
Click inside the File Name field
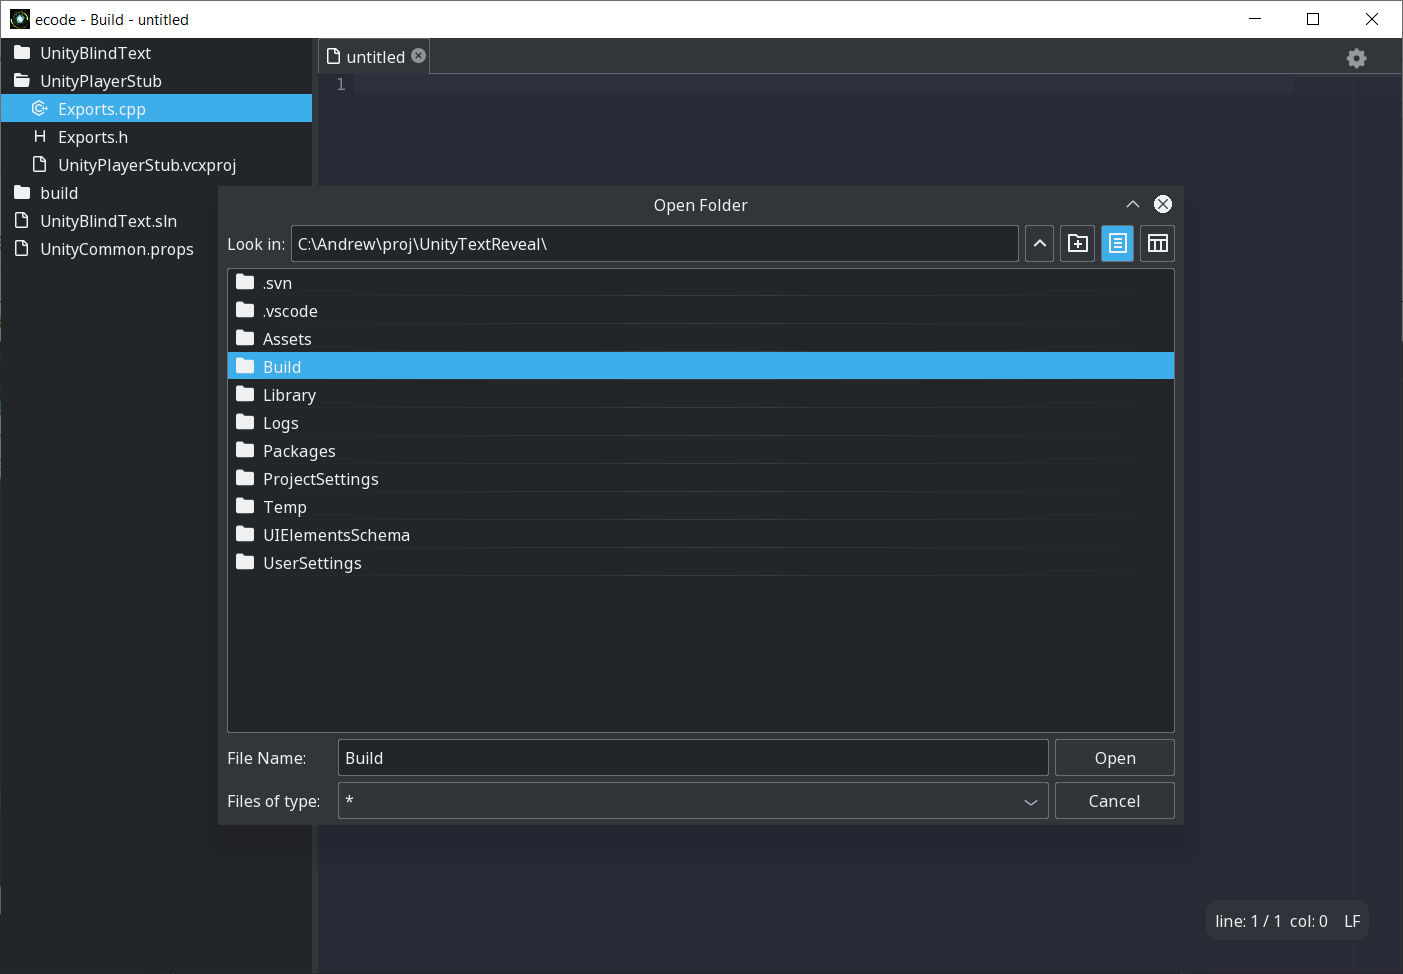(693, 757)
